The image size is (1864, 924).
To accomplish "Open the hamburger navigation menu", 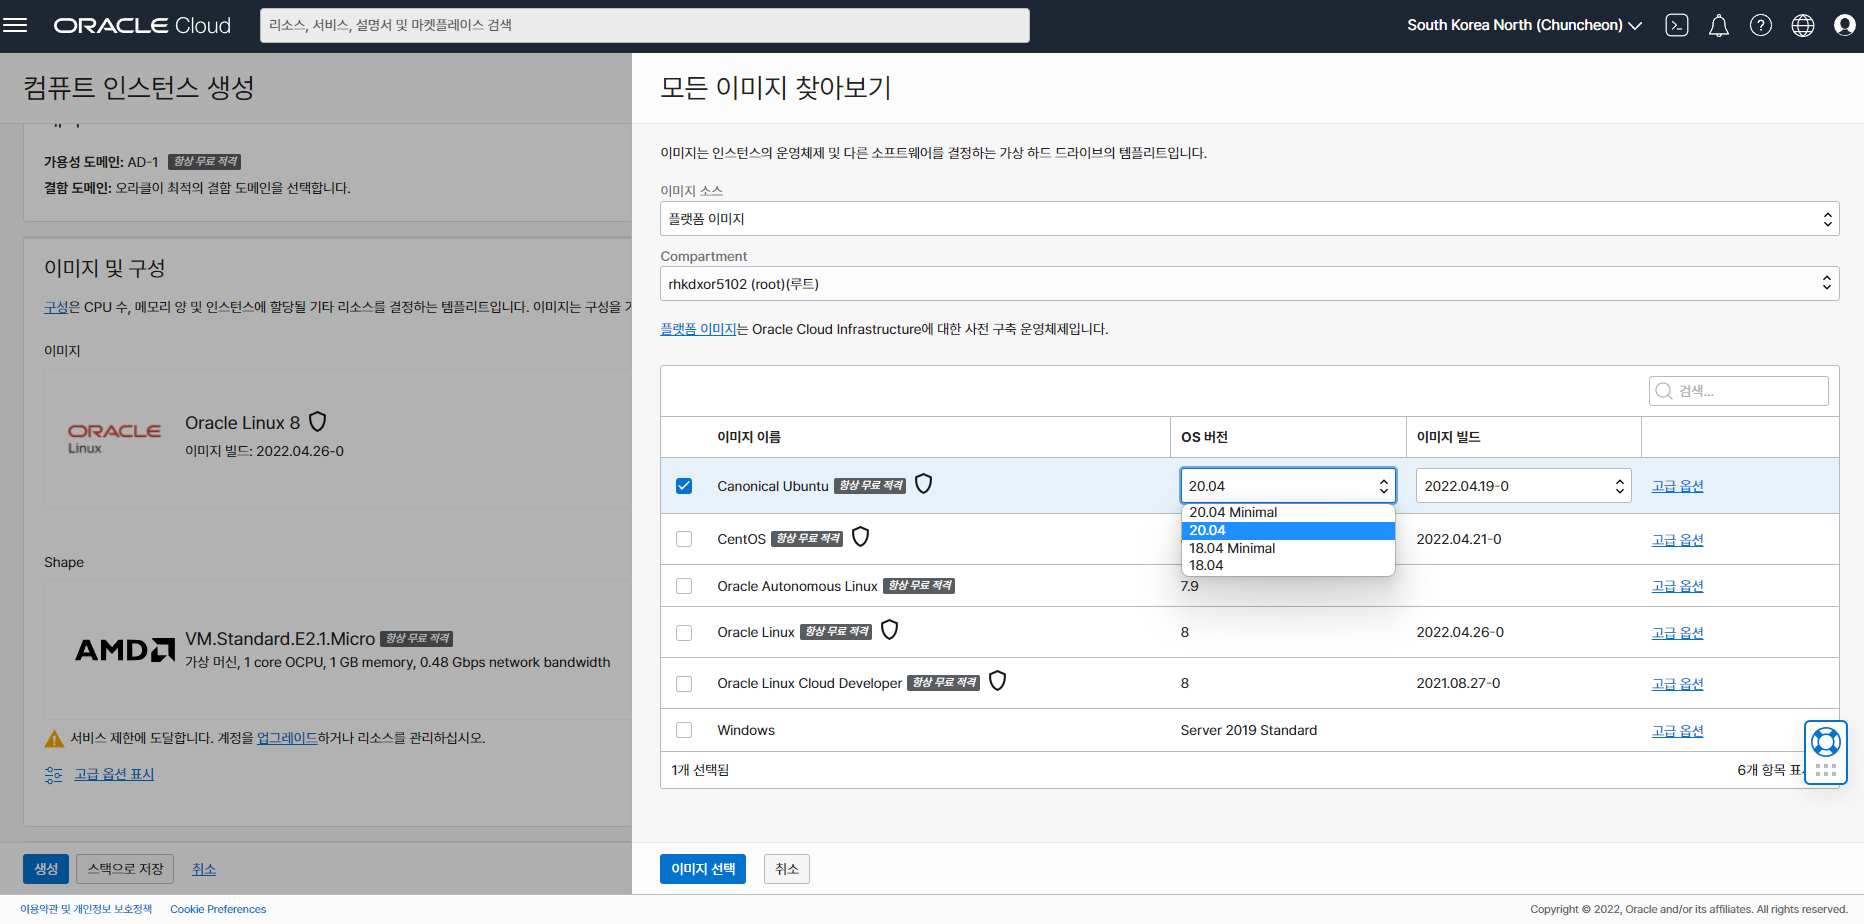I will pos(15,25).
